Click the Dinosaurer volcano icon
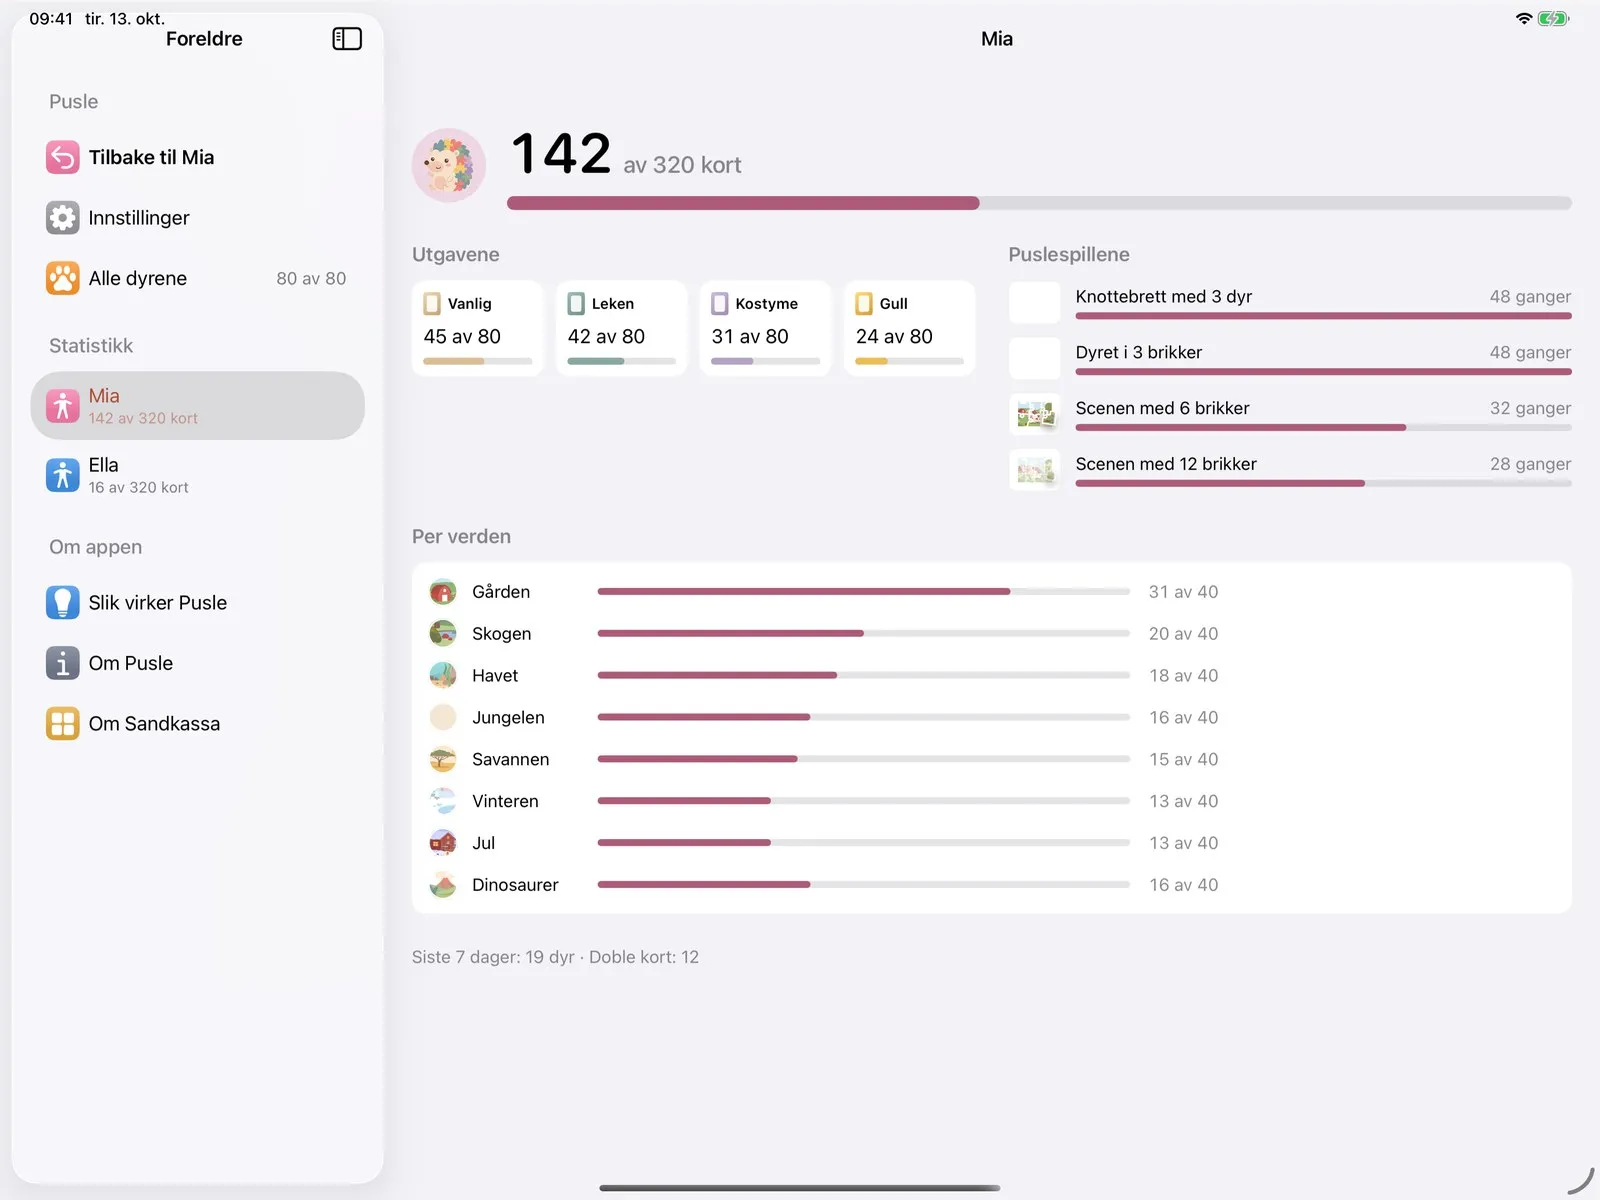 pyautogui.click(x=443, y=885)
